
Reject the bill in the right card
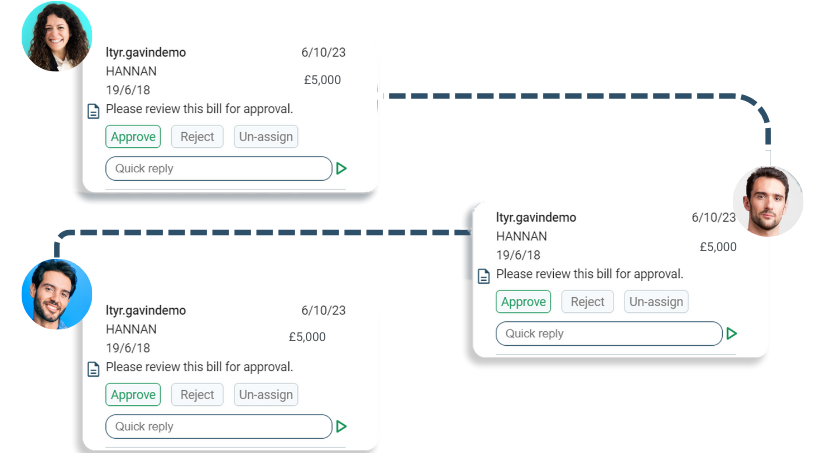click(587, 302)
